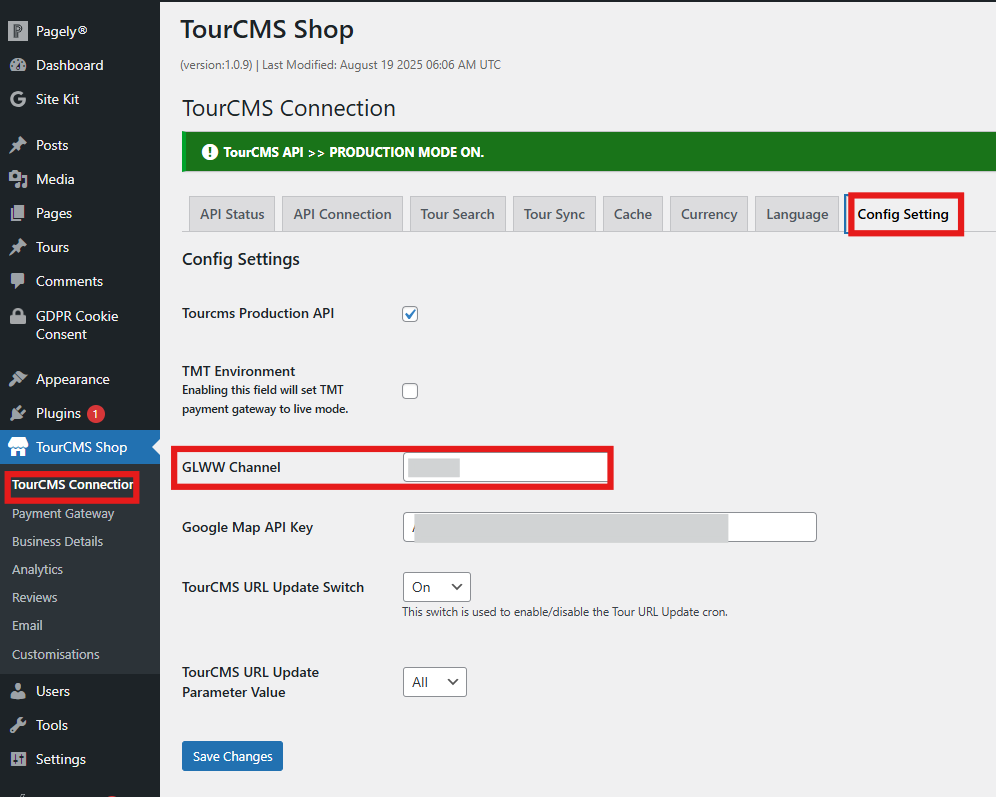This screenshot has width=996, height=797.
Task: Click the Plugins plug icon
Action: 18,413
